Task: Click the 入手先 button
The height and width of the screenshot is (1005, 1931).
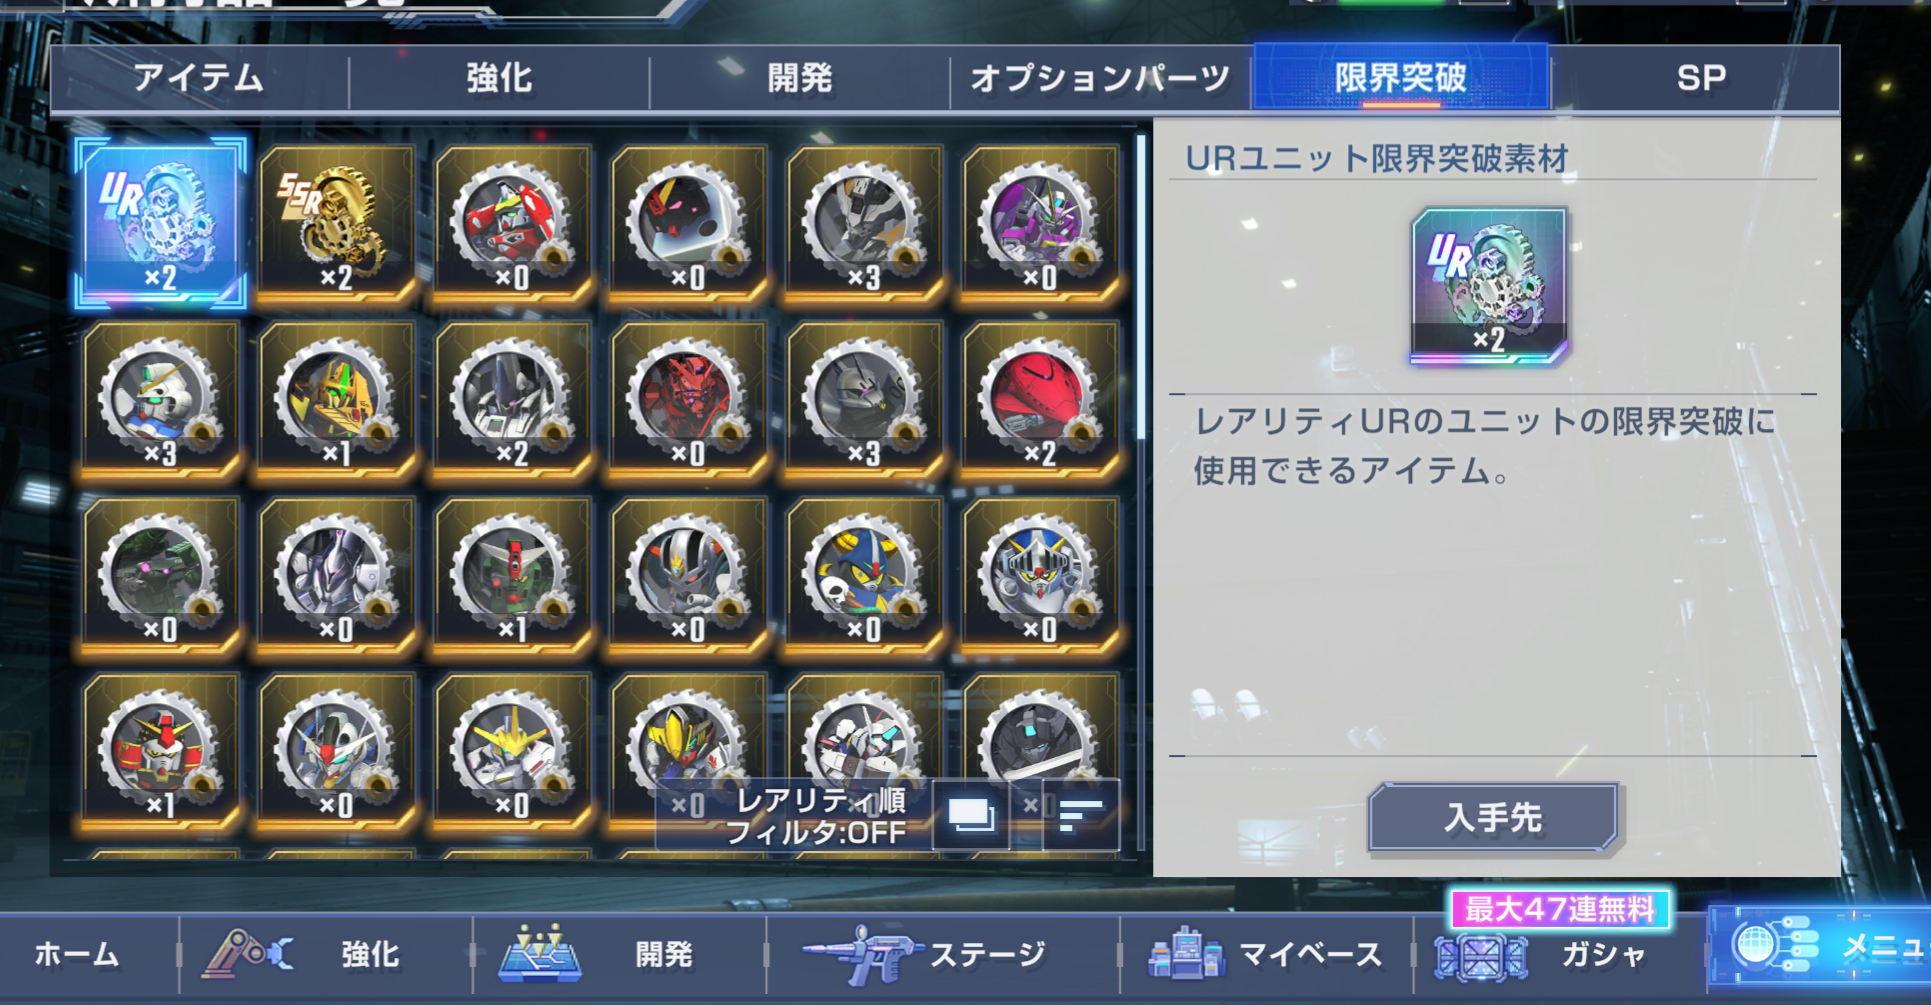Action: click(1493, 817)
